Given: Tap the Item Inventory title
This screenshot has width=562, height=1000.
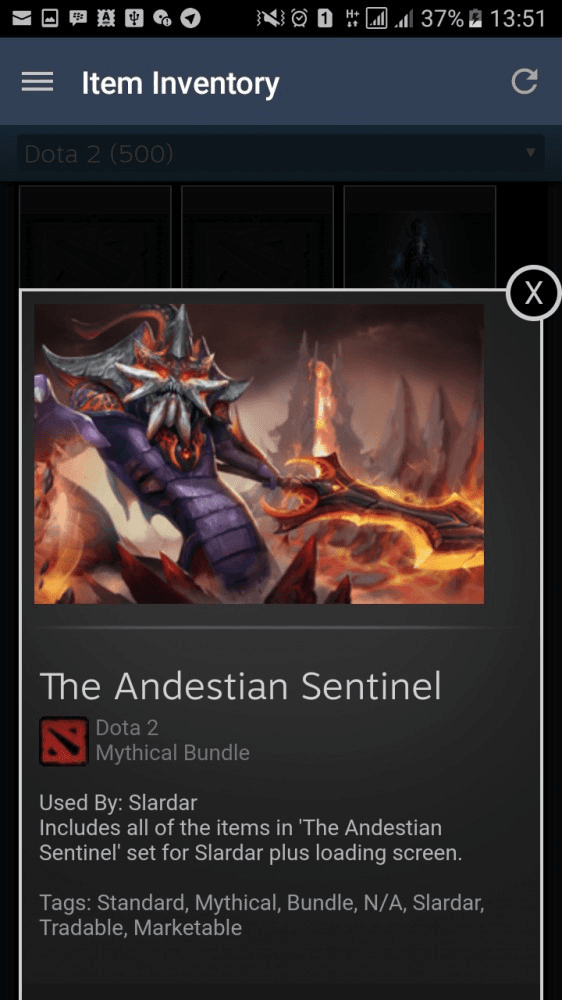Looking at the screenshot, I should pyautogui.click(x=181, y=84).
